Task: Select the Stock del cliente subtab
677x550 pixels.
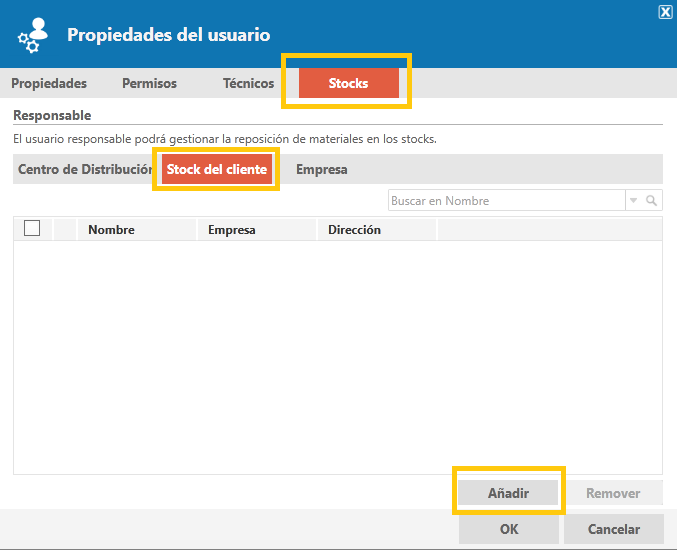Action: tap(217, 169)
